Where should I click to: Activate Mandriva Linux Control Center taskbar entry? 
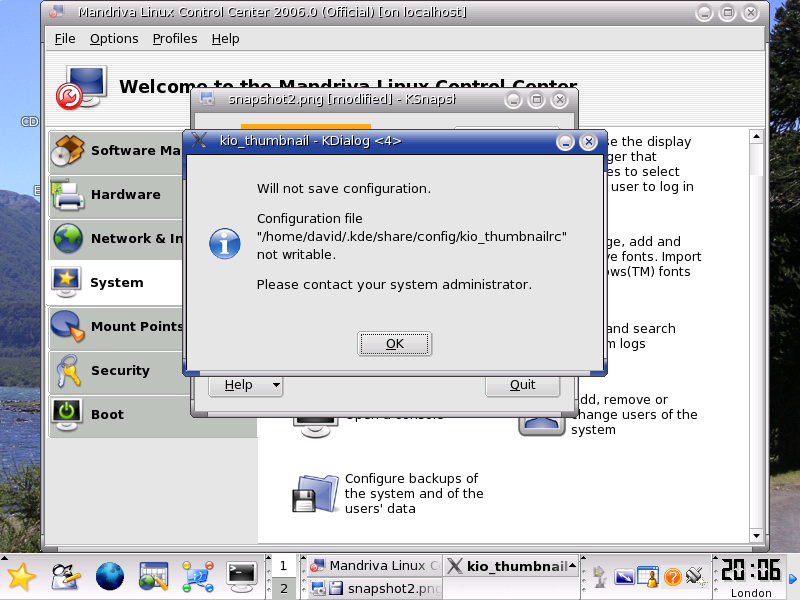tap(375, 566)
